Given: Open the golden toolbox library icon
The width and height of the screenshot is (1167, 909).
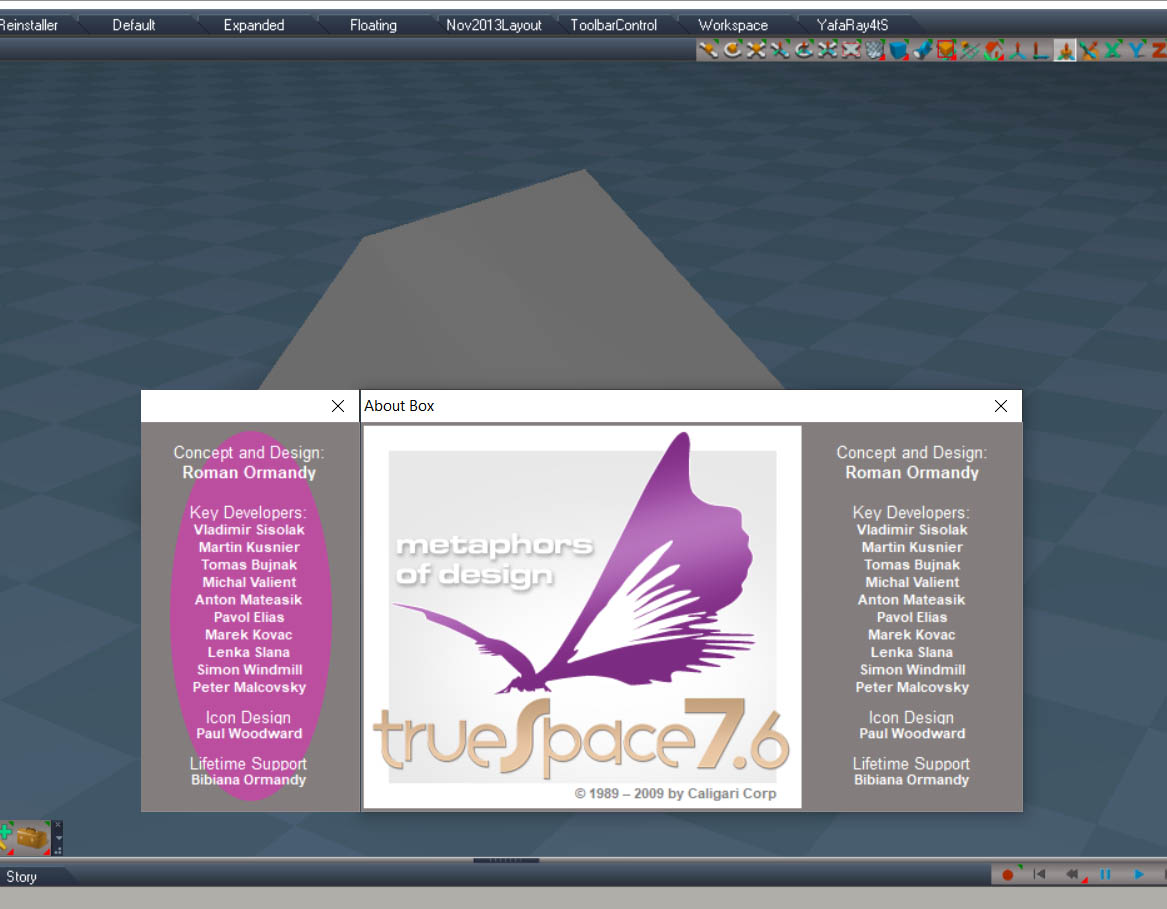Looking at the screenshot, I should click(33, 838).
